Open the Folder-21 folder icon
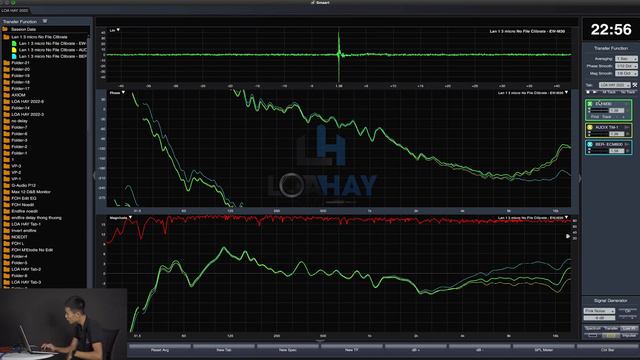Viewport: 640px width, 360px height. coord(6,63)
